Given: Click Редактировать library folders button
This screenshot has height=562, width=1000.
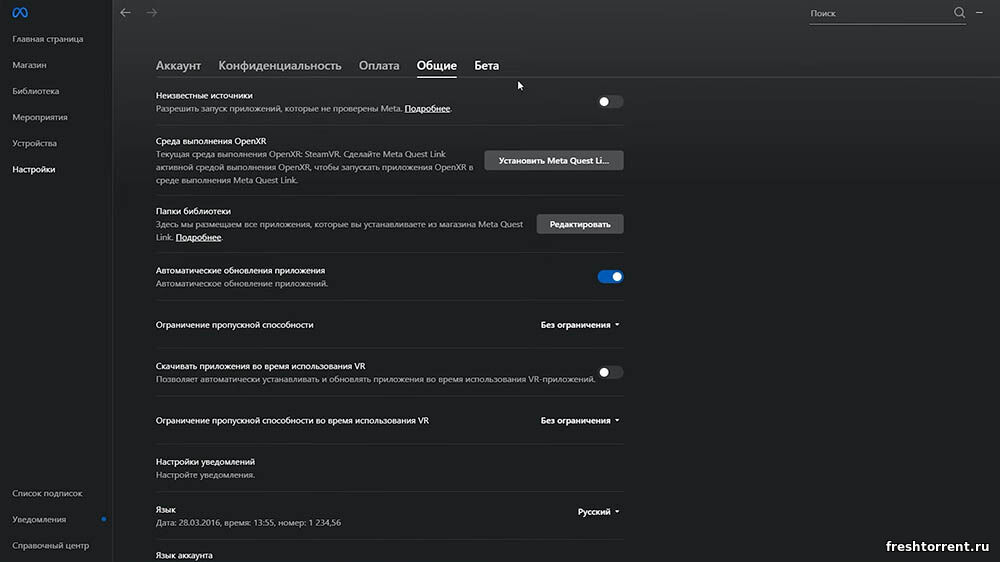Looking at the screenshot, I should click(580, 225).
